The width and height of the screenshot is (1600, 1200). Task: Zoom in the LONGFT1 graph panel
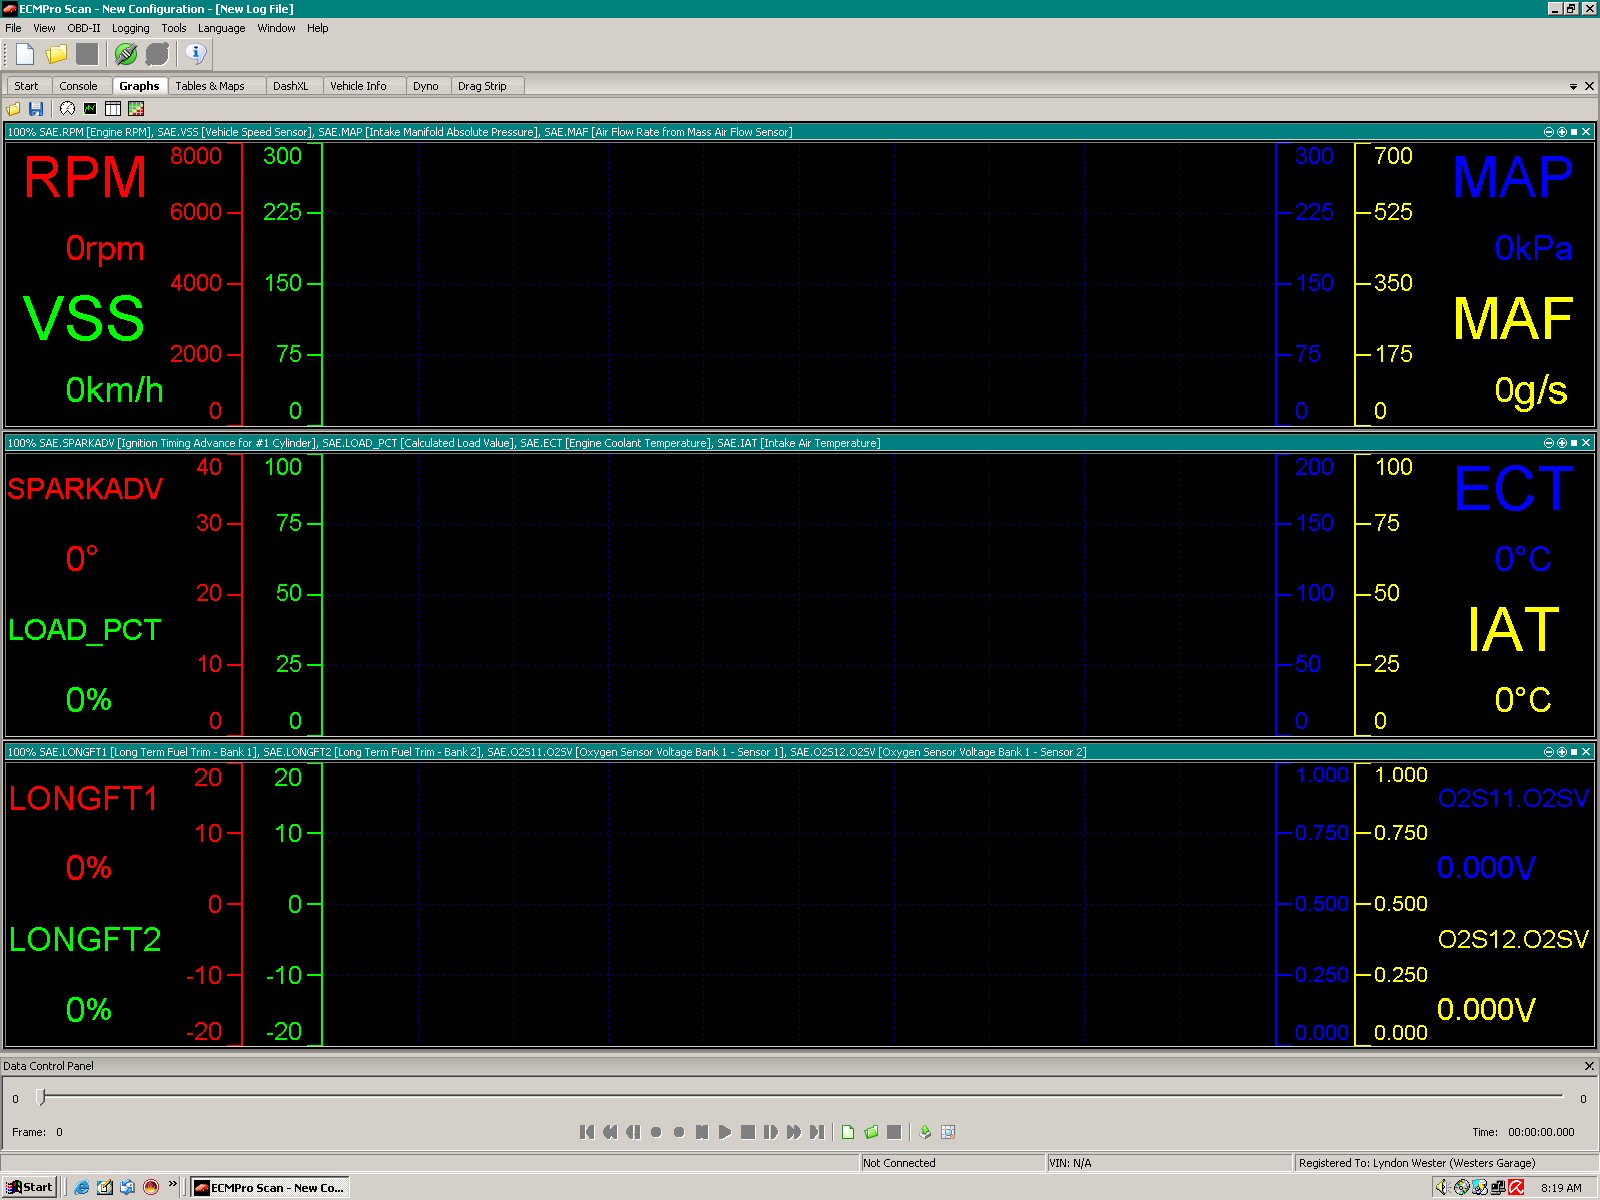tap(1561, 752)
